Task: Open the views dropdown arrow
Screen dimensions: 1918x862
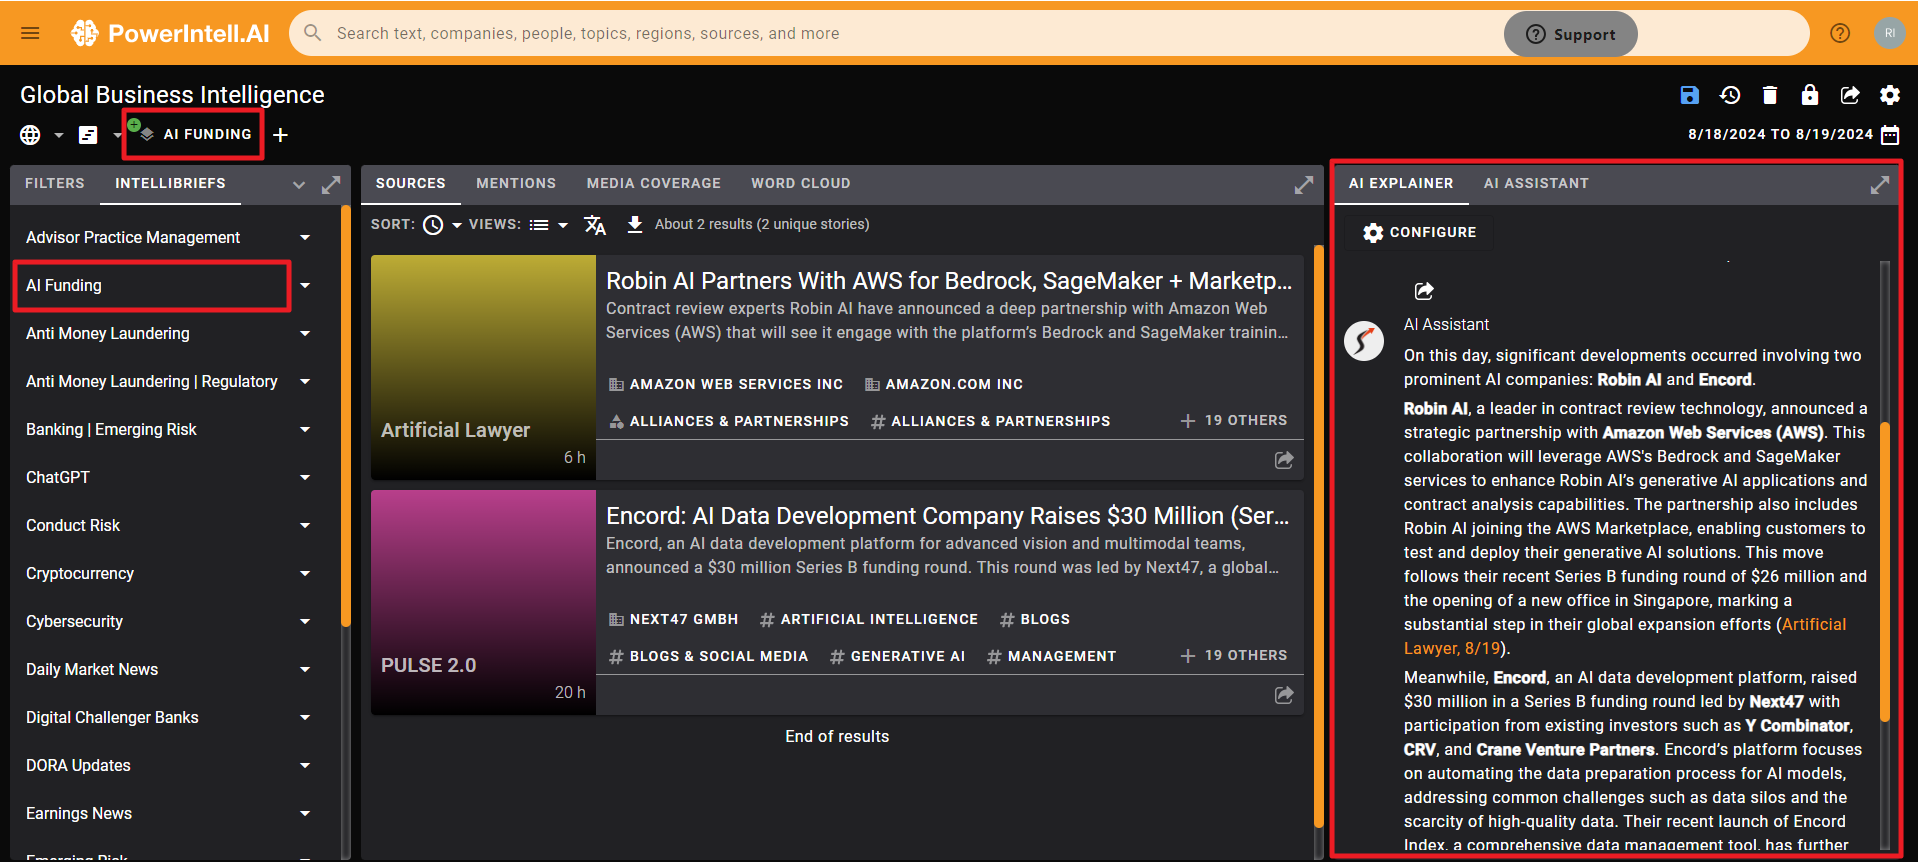Action: (563, 225)
